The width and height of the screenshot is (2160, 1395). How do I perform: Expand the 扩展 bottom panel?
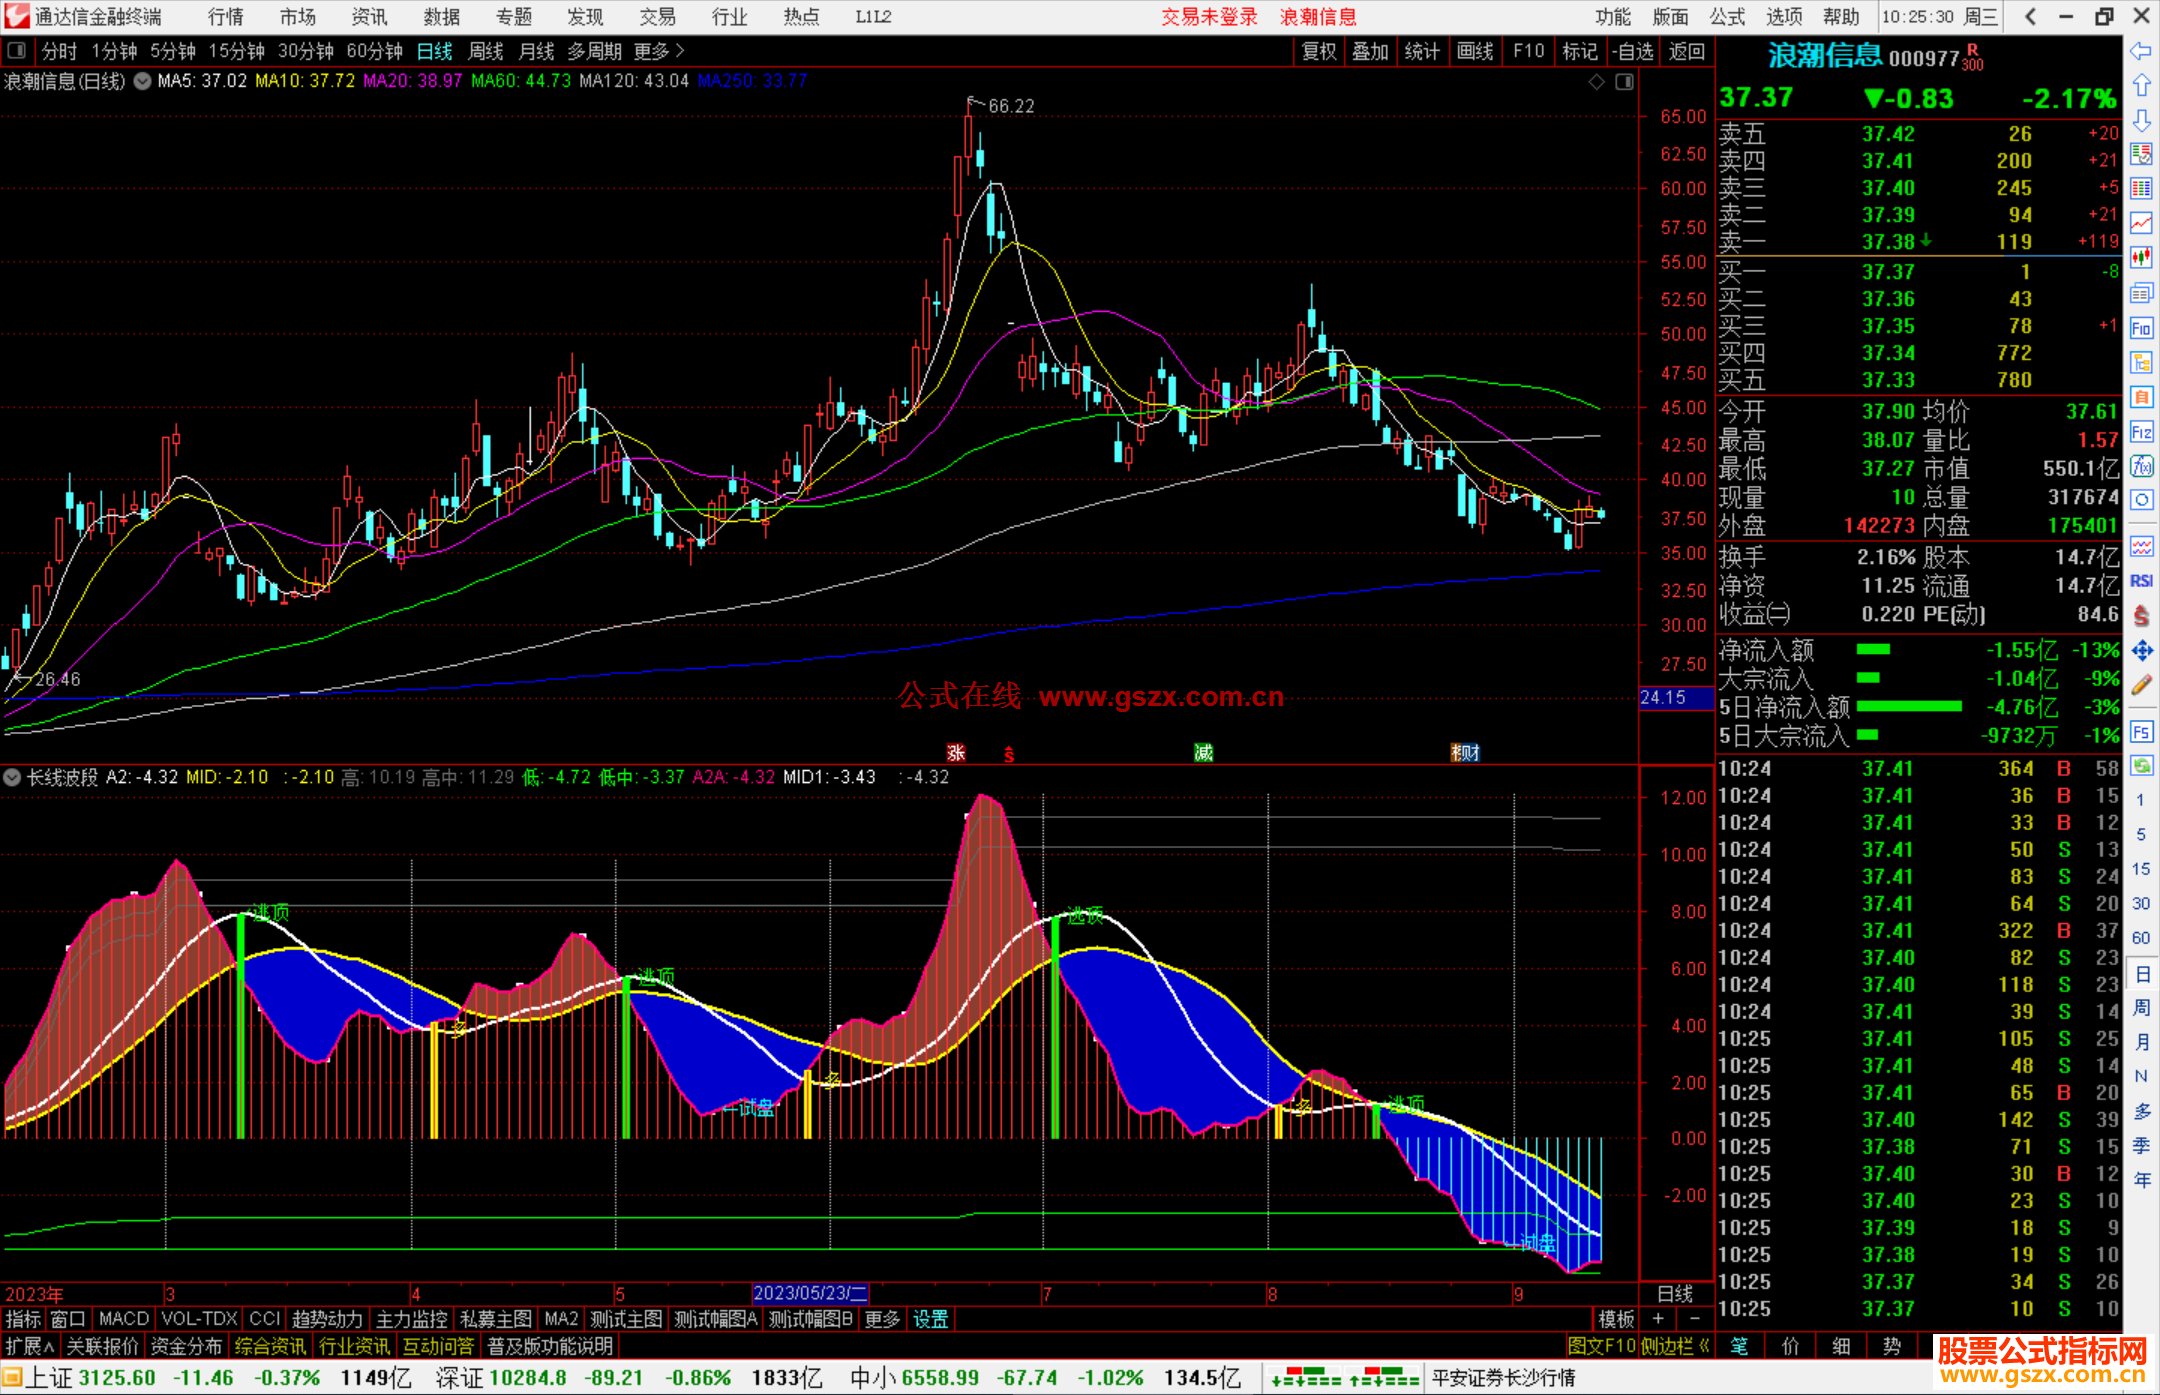pyautogui.click(x=29, y=1346)
